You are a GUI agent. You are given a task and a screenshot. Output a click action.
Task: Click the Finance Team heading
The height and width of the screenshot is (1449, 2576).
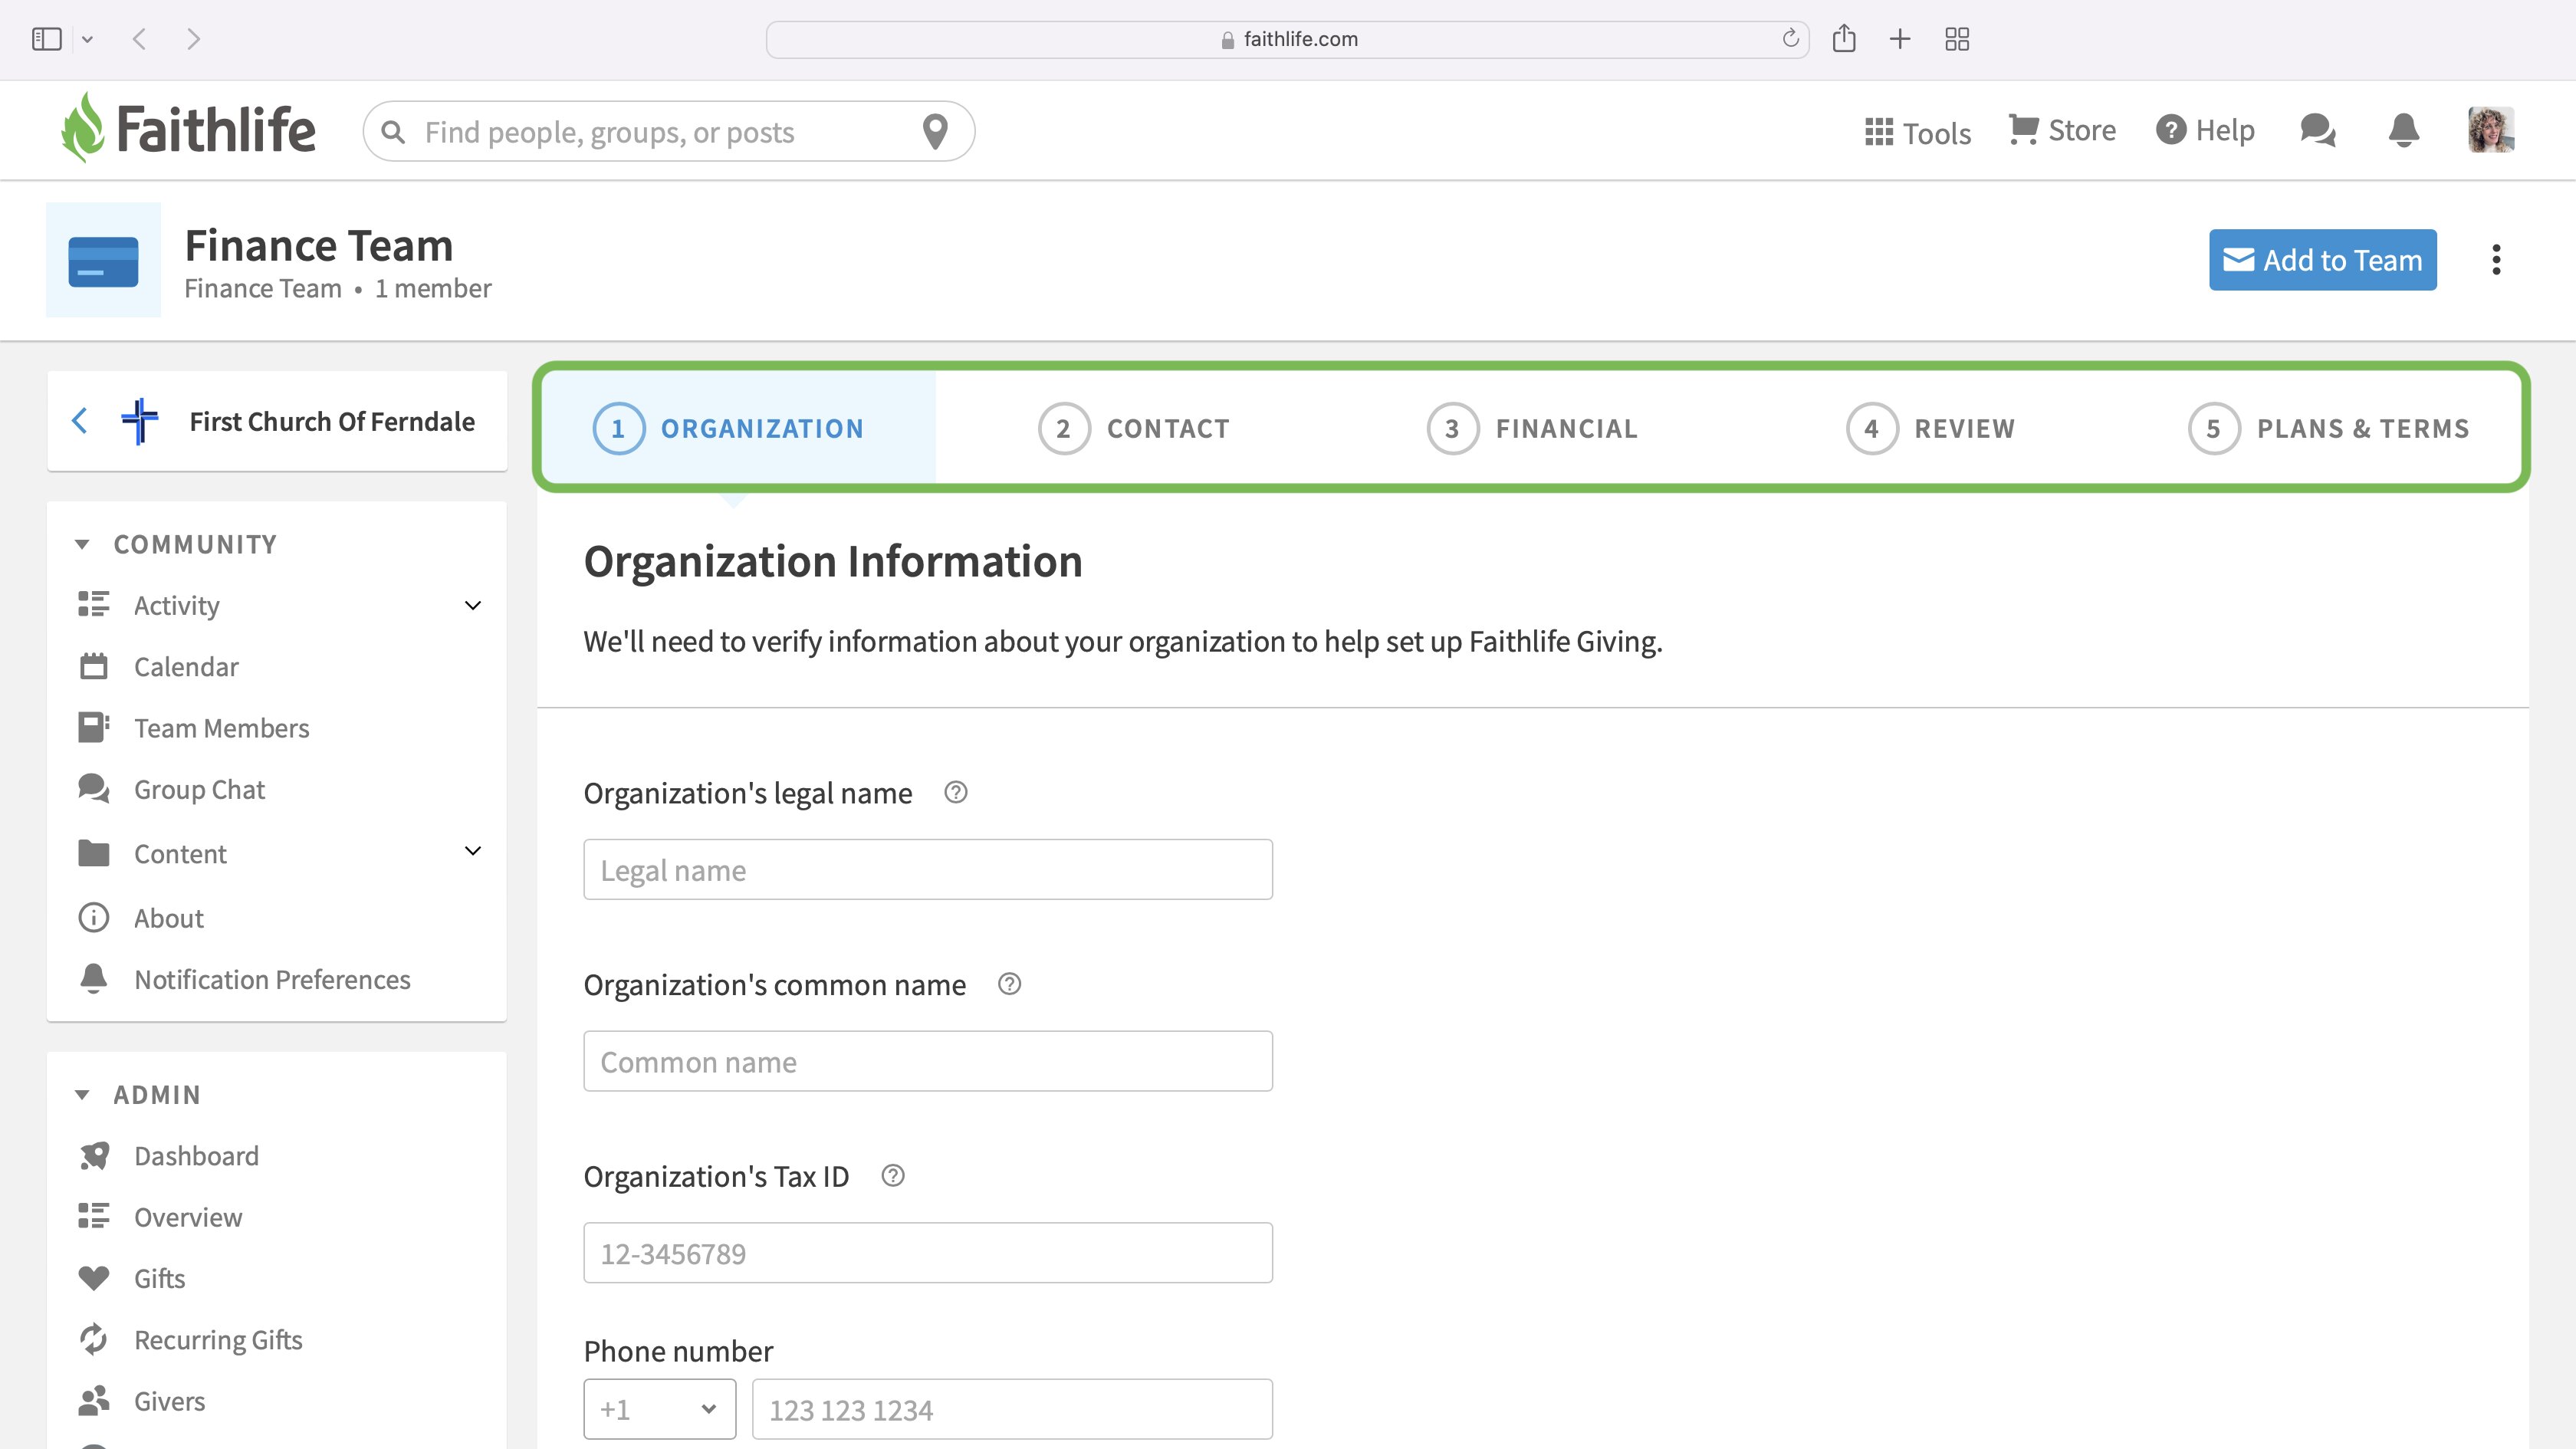click(x=318, y=245)
